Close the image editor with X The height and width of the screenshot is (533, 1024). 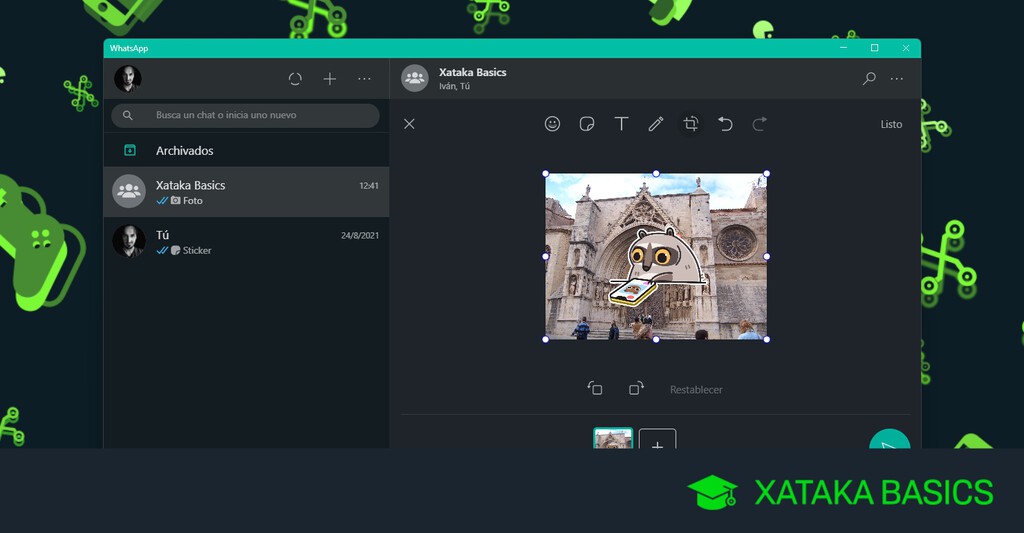click(x=409, y=124)
